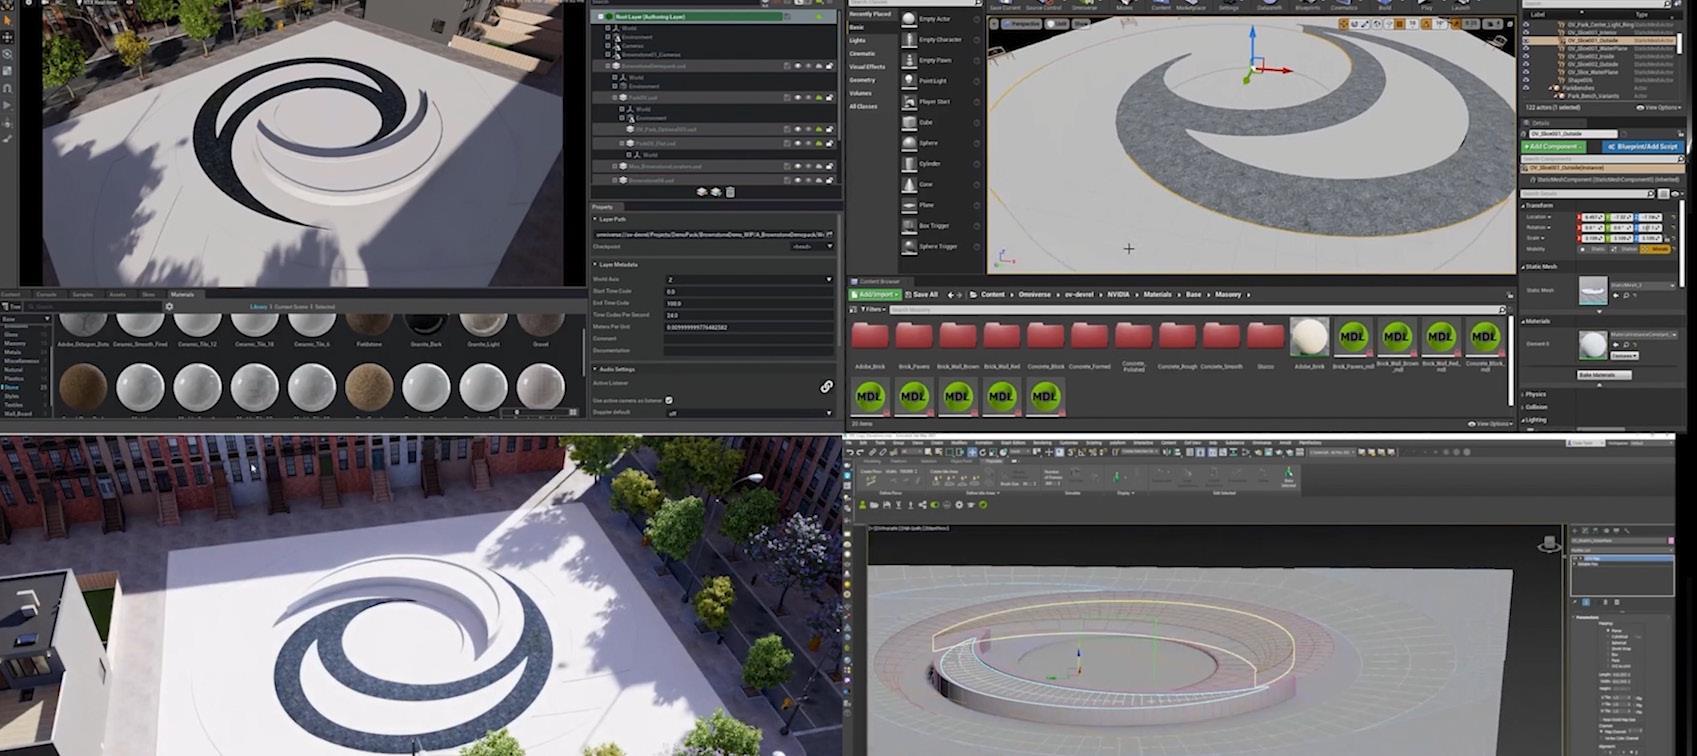Click the Play icon in Omniverse toolbar
Viewport: 1697px width, 756px height.
click(x=7, y=105)
